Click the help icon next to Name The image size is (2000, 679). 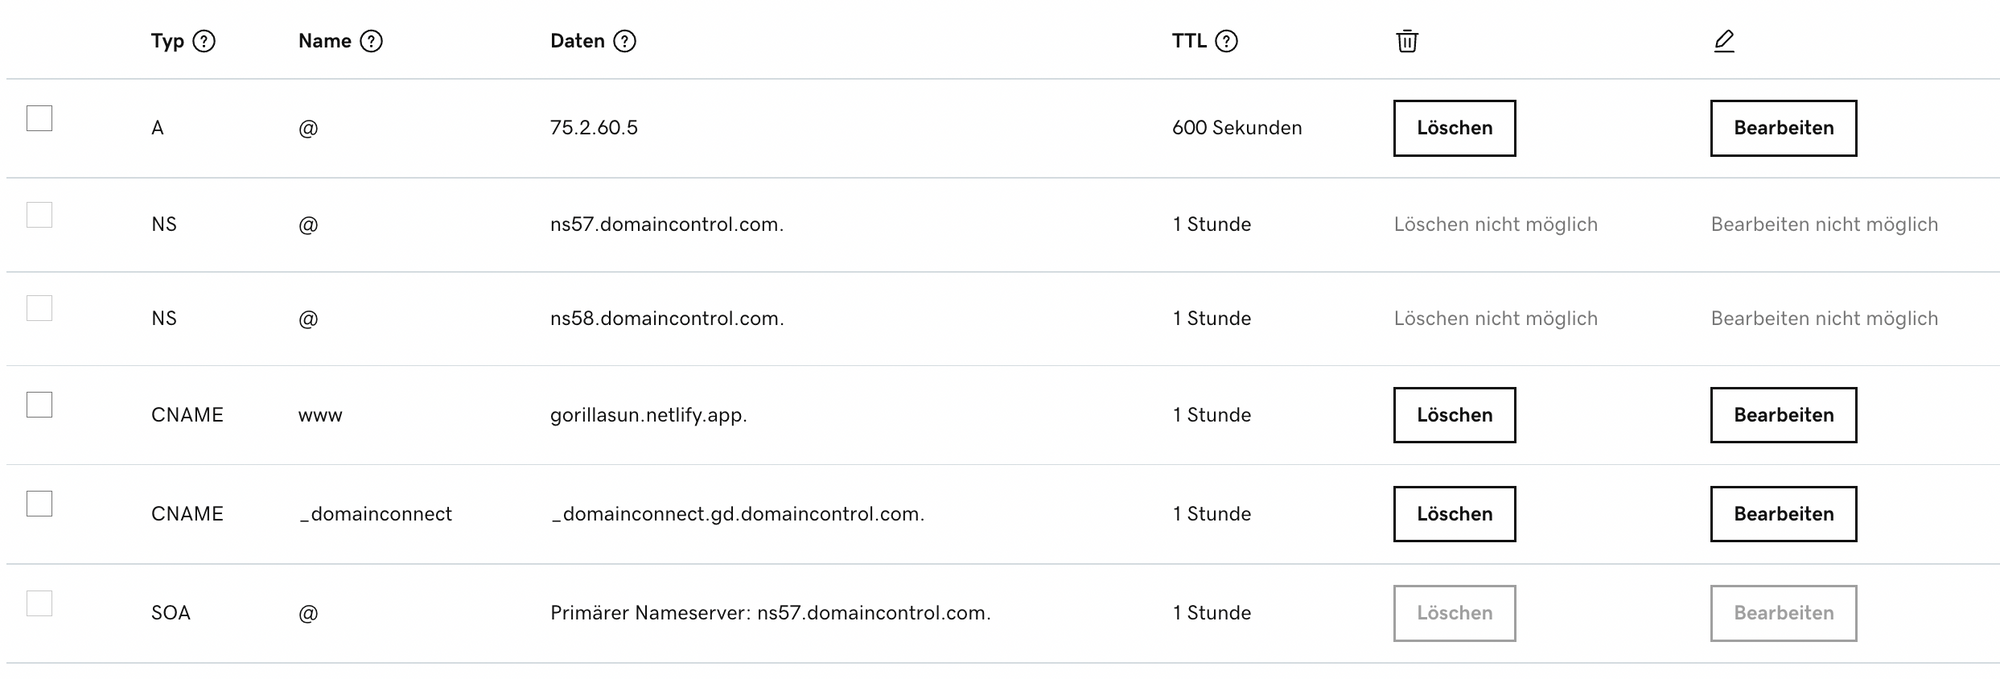point(371,41)
